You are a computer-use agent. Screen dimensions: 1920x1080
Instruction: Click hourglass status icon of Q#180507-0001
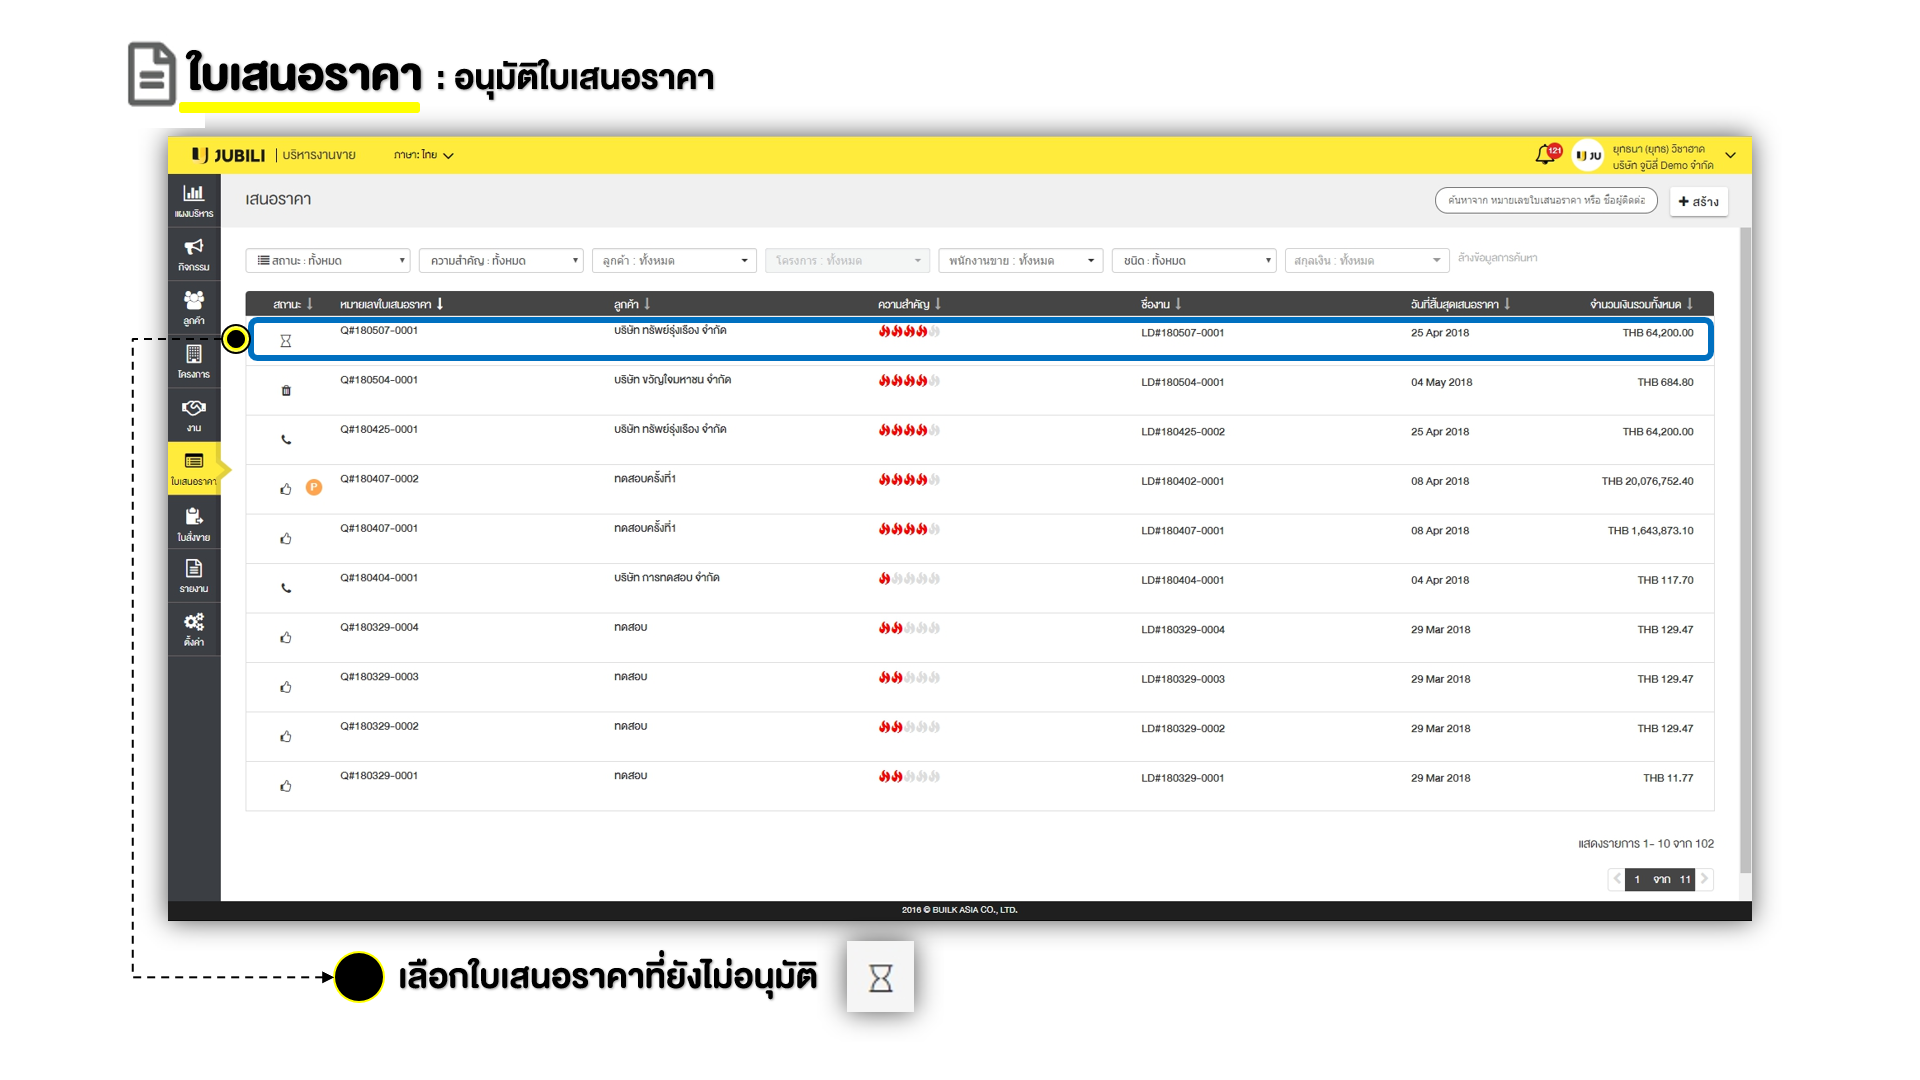(x=286, y=341)
